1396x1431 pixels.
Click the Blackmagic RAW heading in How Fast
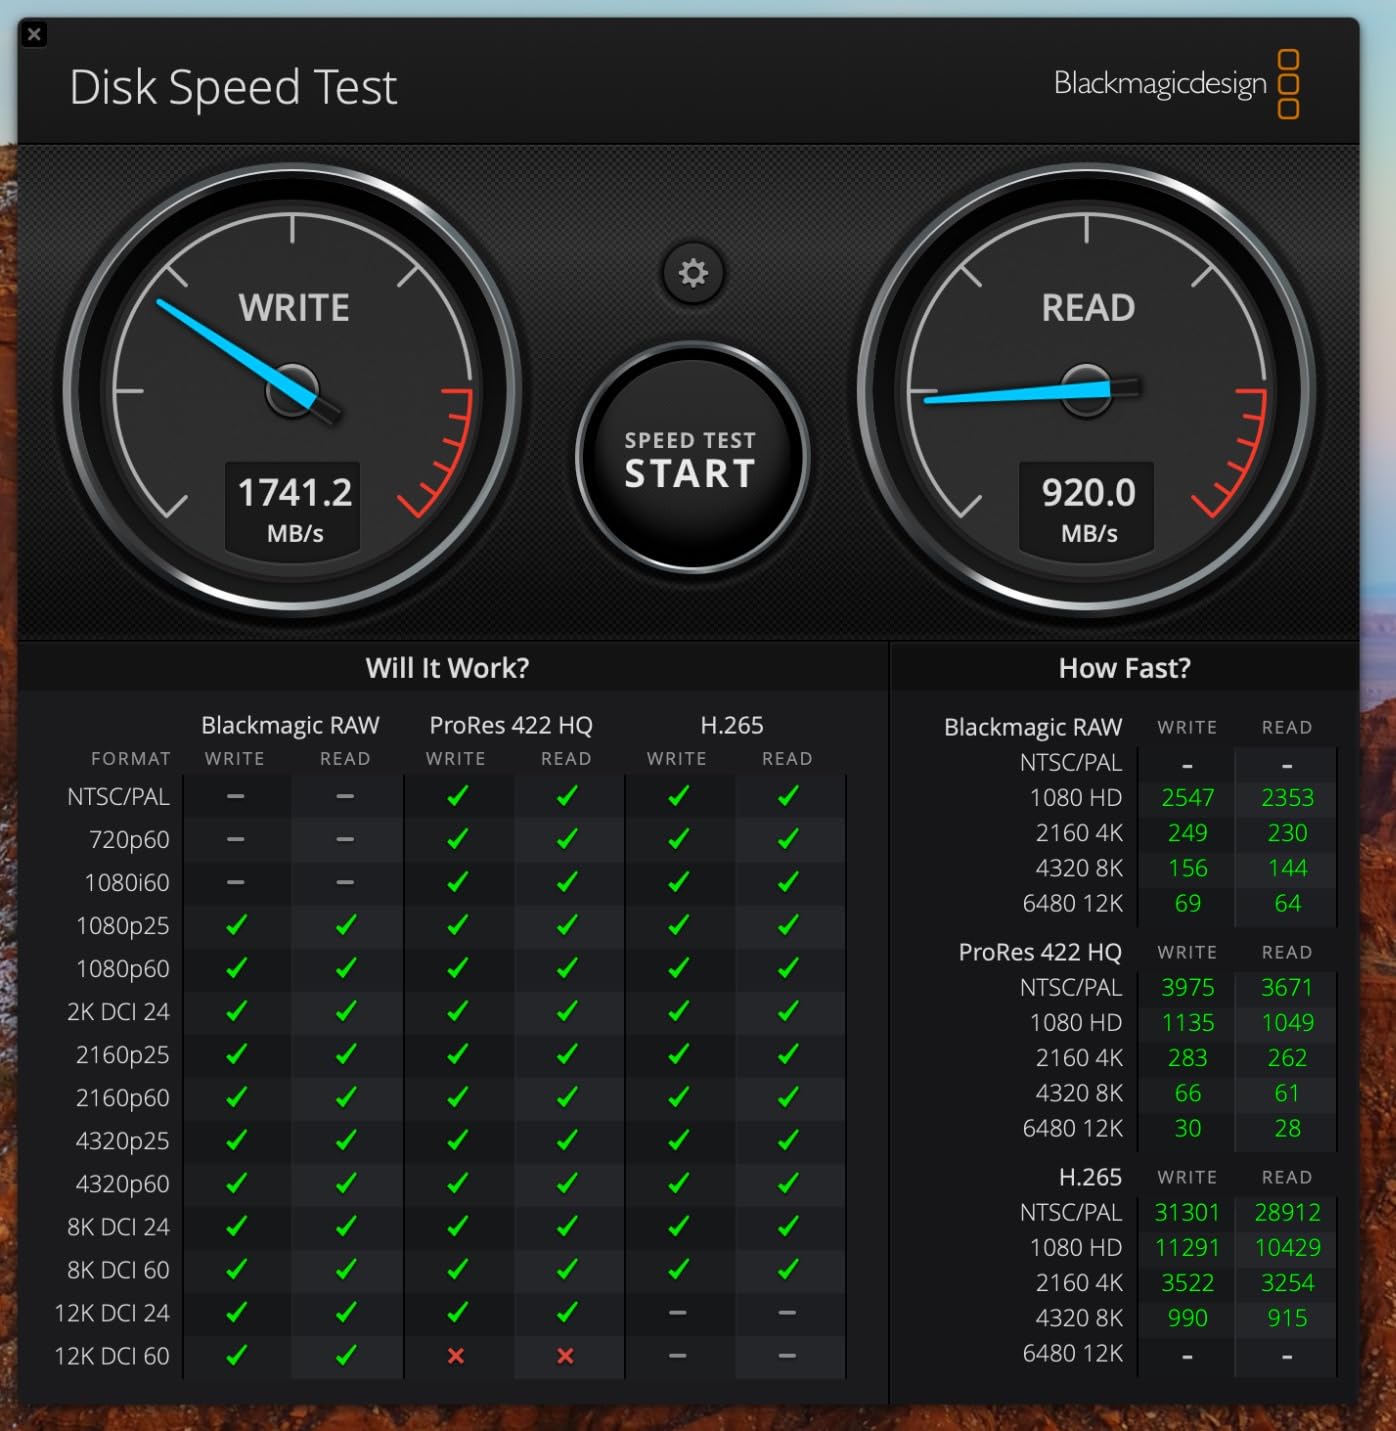(x=1033, y=727)
